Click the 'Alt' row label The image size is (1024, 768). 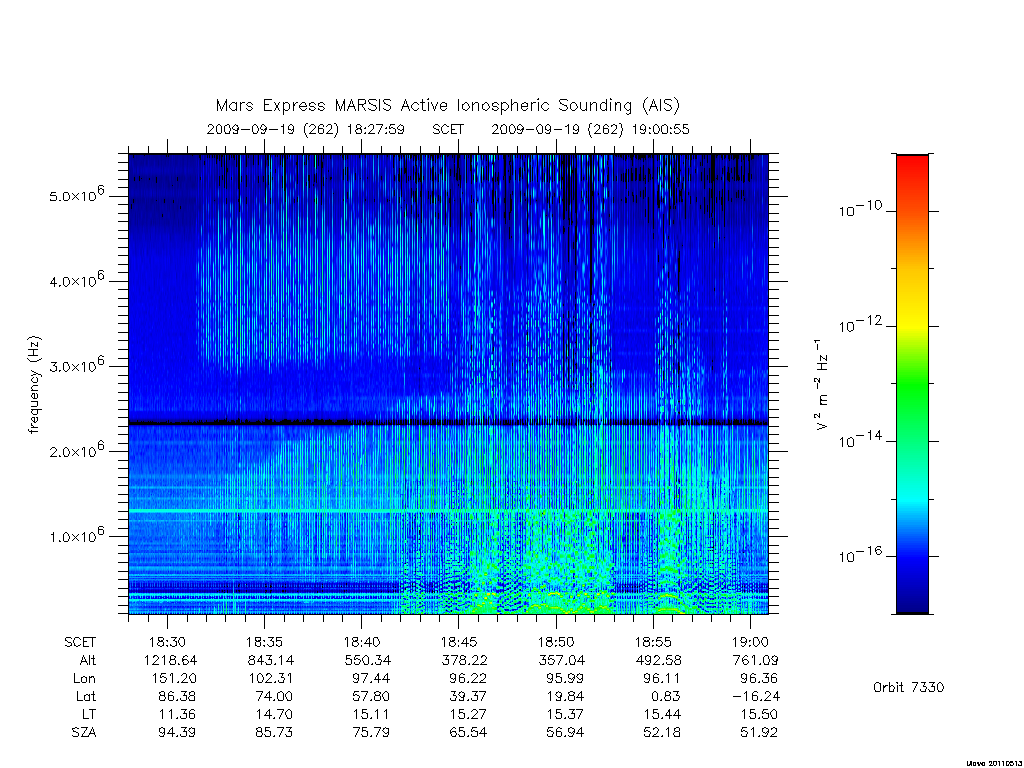88,660
